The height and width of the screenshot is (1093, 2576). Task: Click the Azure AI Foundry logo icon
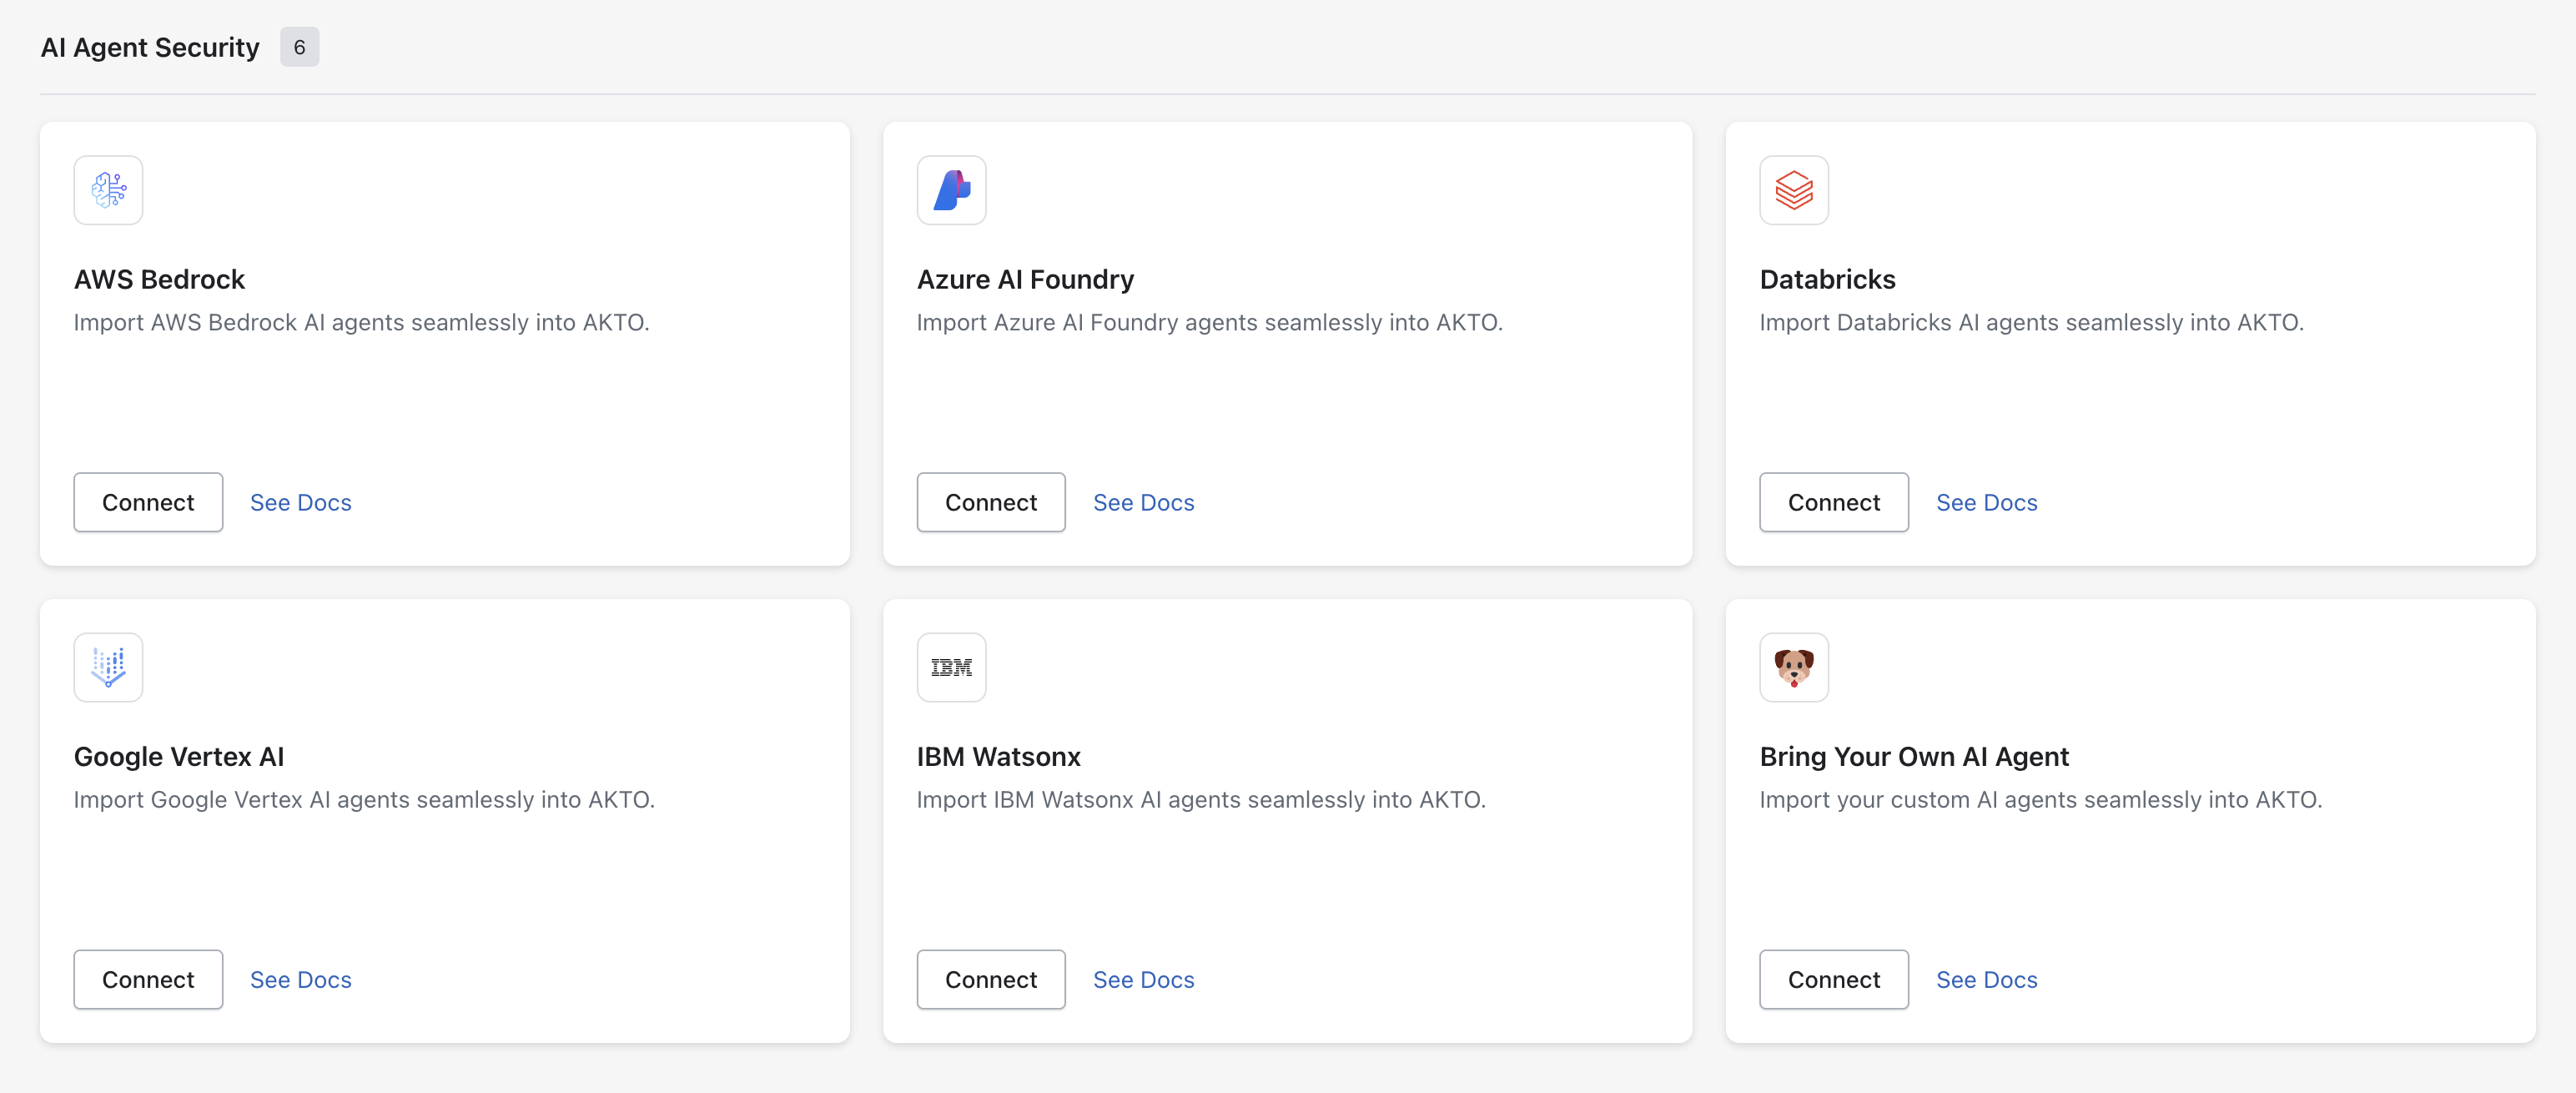(x=951, y=190)
